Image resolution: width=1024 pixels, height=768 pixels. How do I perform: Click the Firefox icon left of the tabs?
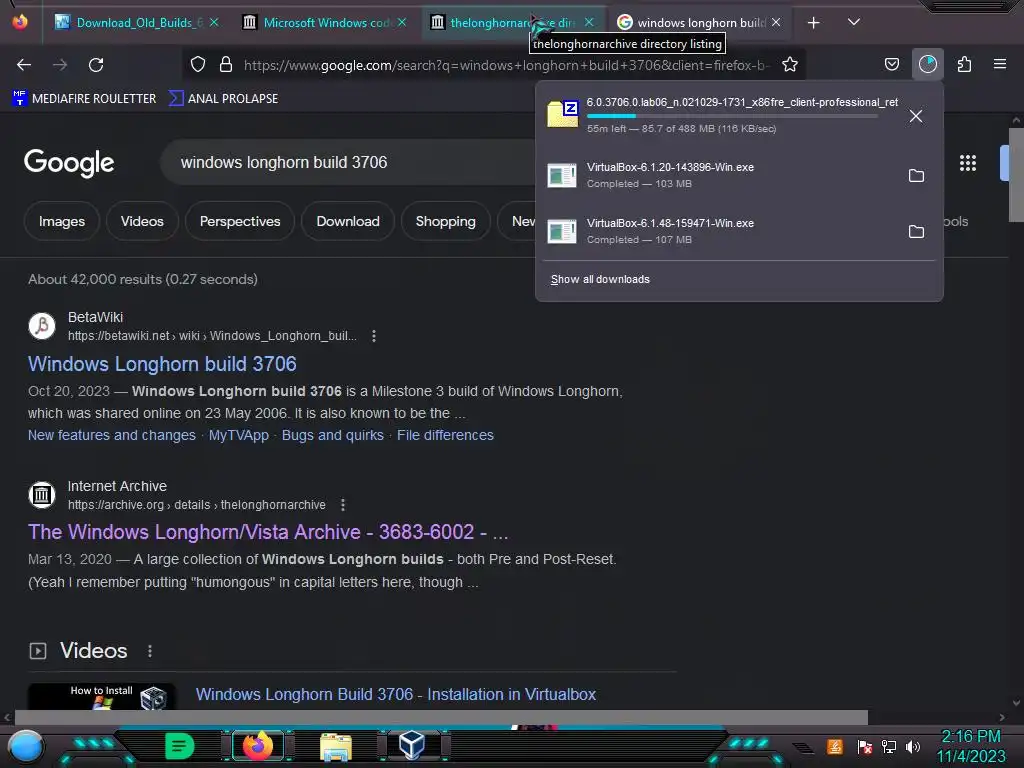[x=20, y=22]
